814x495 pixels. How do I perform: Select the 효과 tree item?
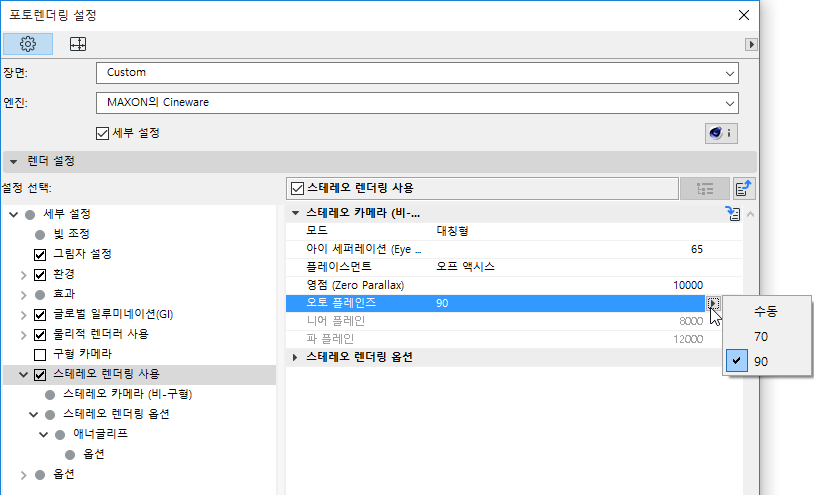[64, 294]
